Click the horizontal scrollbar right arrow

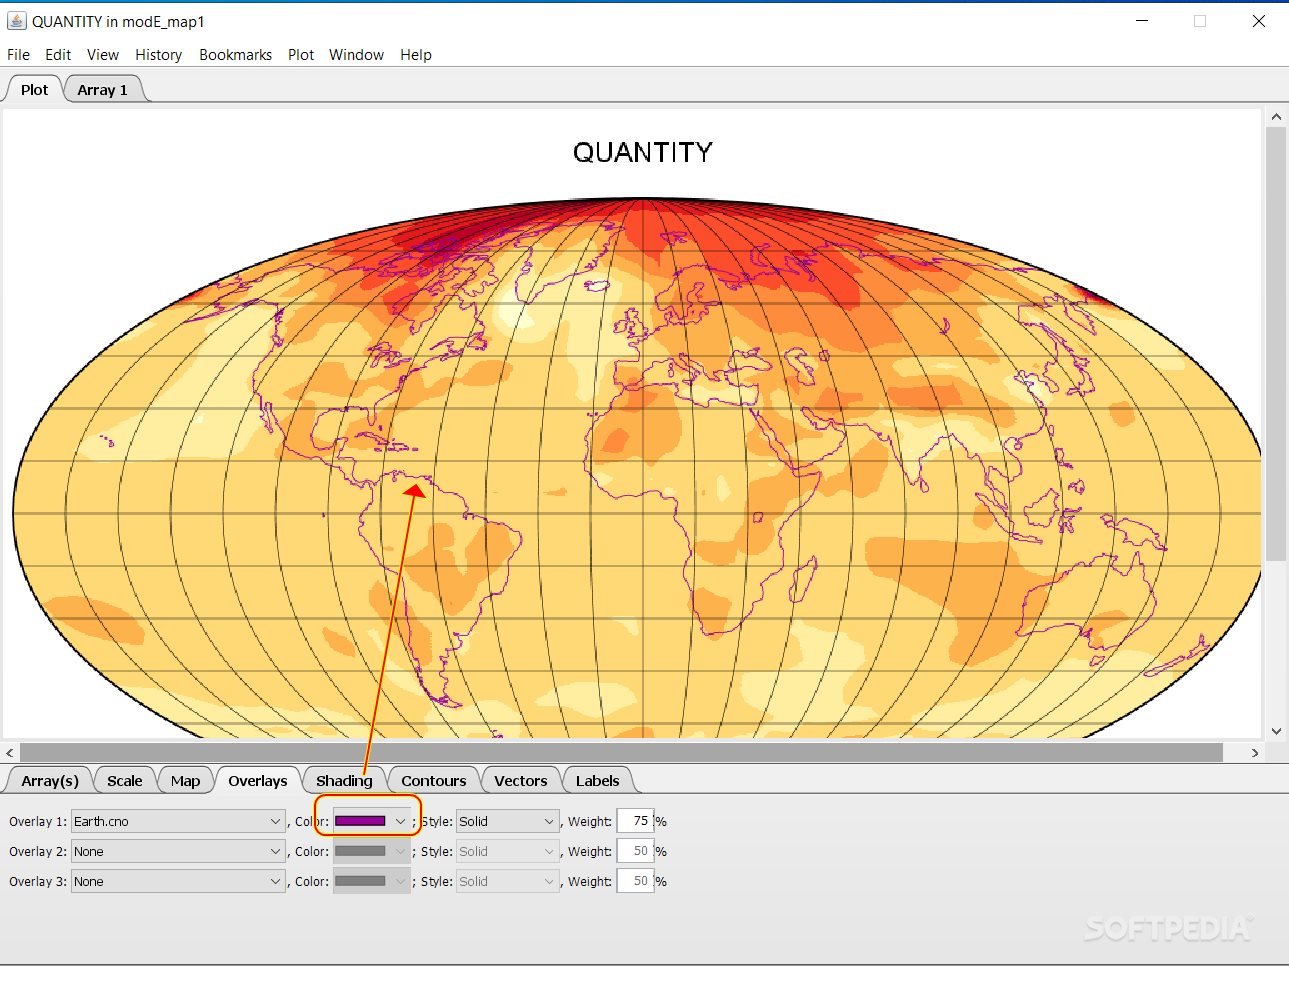[1255, 752]
